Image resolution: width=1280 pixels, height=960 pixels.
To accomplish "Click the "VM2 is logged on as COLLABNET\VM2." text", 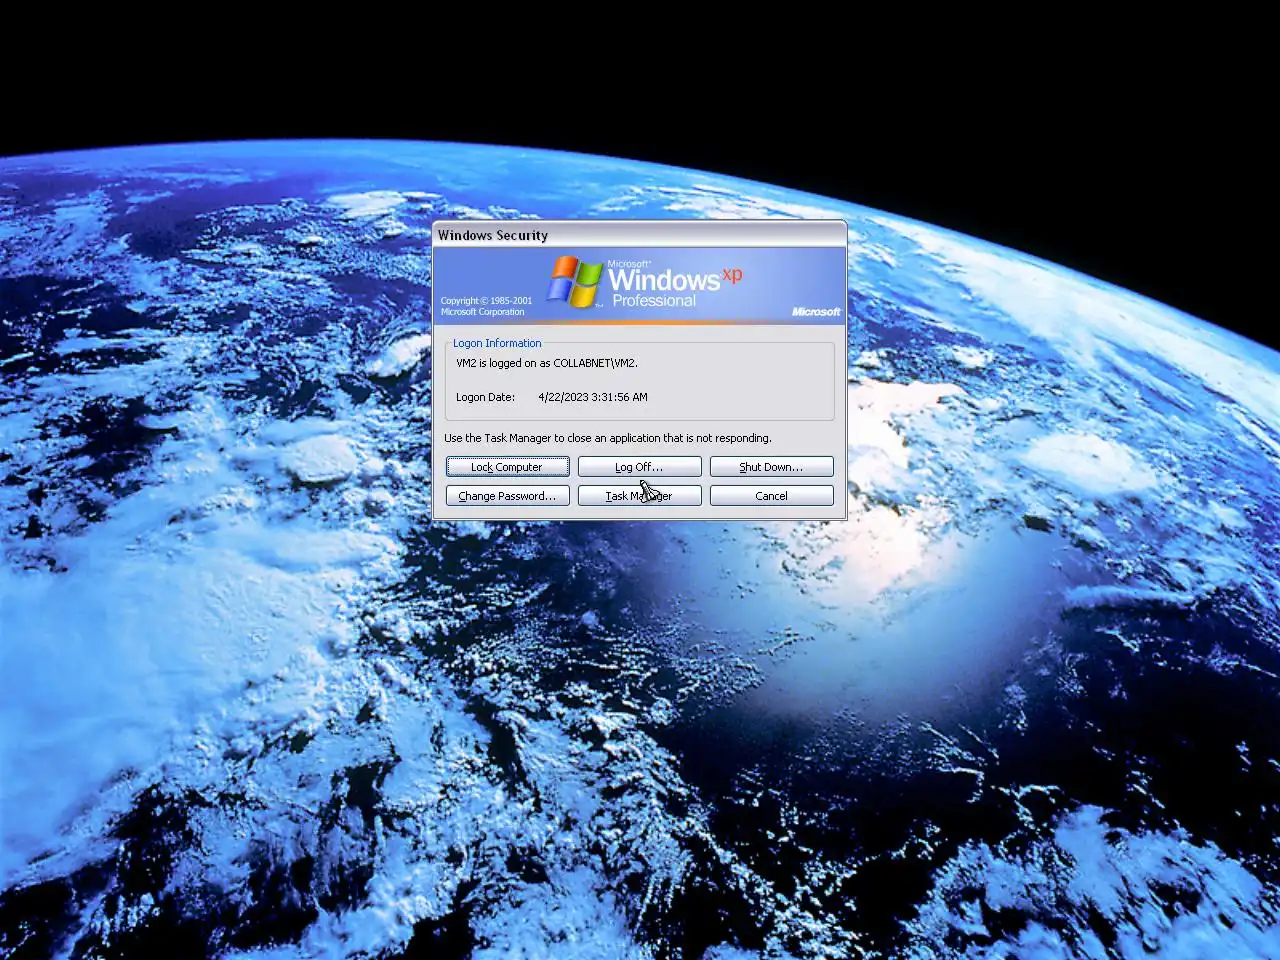I will (x=546, y=363).
